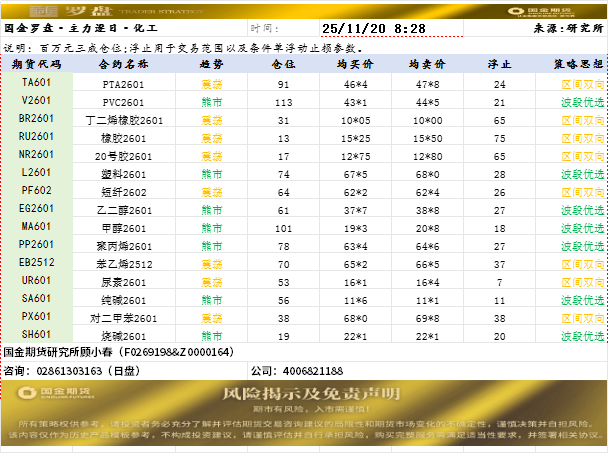The image size is (608, 453).
Task: Select the PP2601 code cell
Action: point(36,244)
